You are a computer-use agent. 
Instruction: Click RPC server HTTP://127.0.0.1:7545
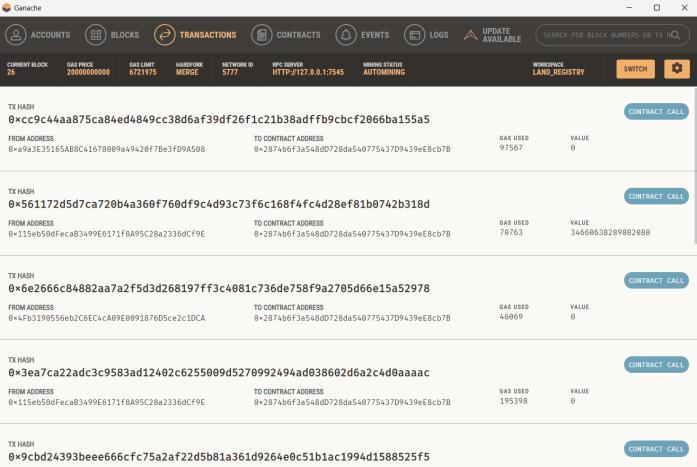click(308, 72)
